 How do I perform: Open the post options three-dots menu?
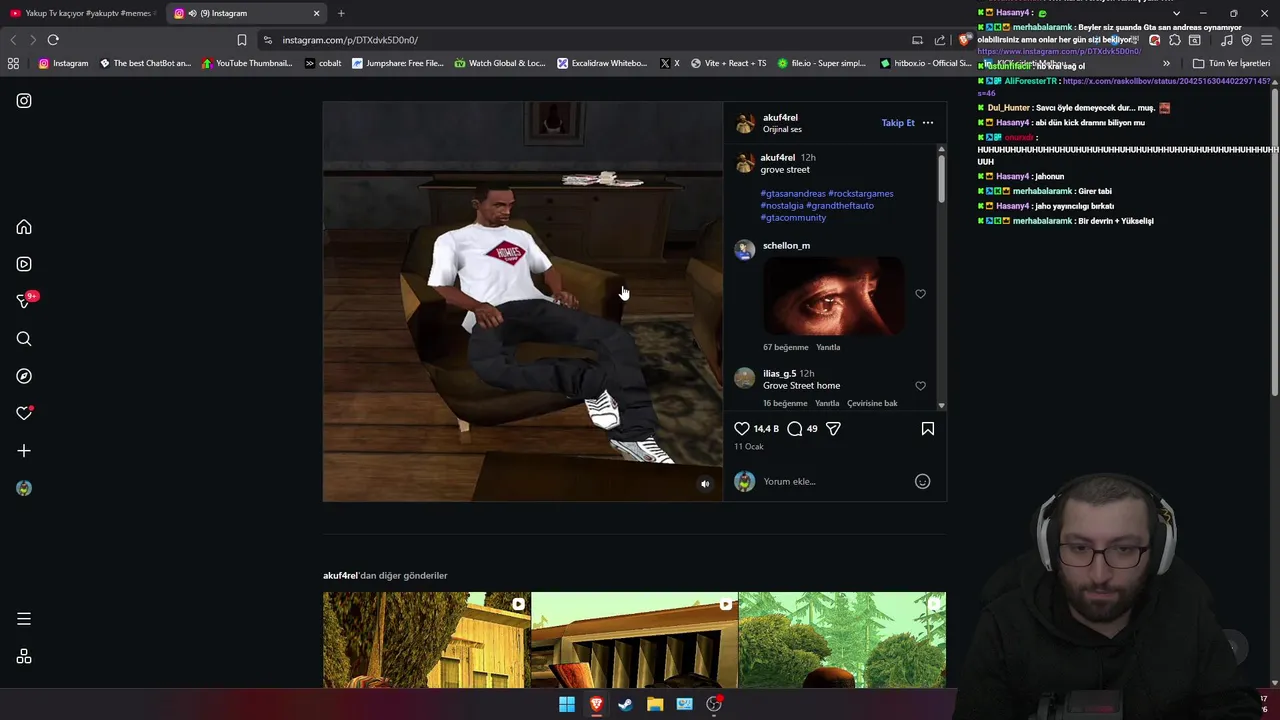coord(928,123)
